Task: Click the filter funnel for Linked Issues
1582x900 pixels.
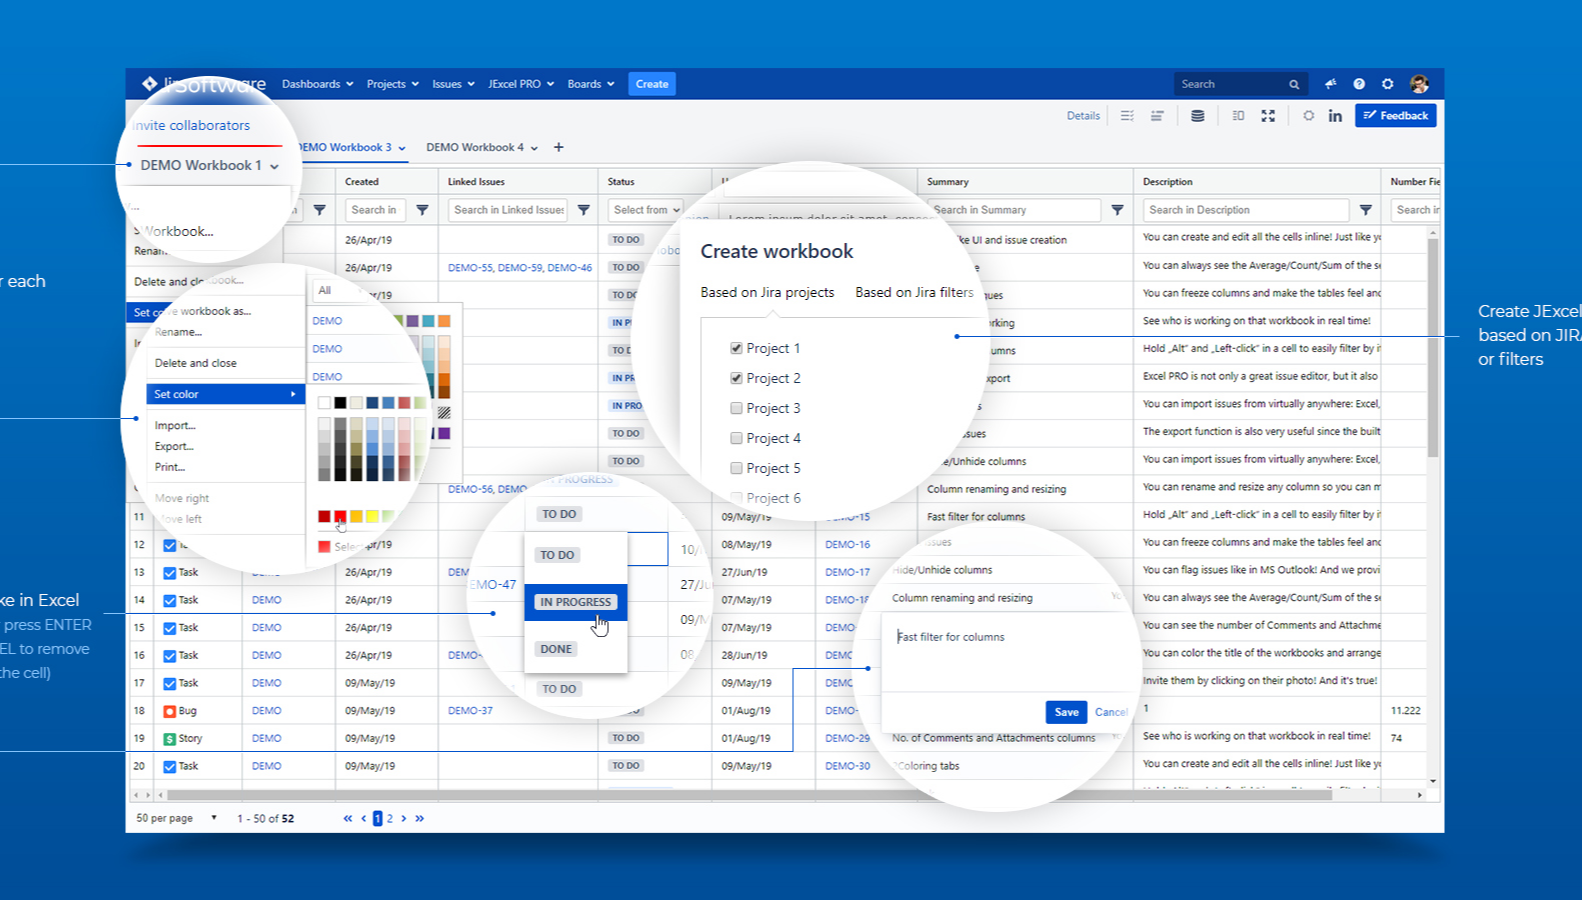Action: pos(584,210)
